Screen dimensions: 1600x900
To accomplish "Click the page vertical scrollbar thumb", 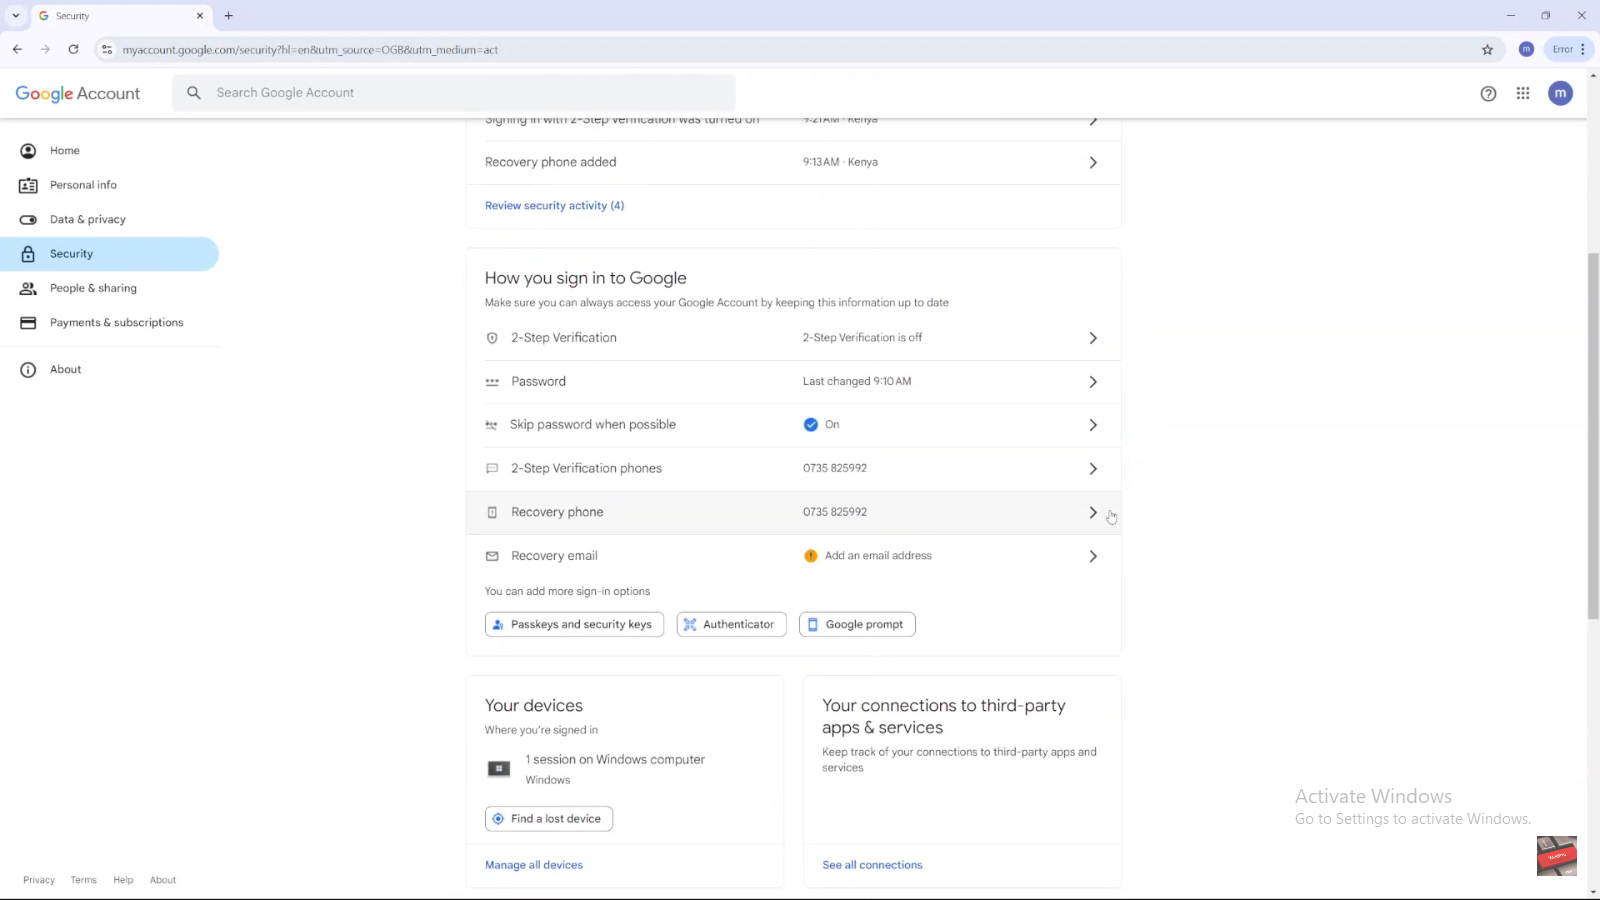I will click(1593, 436).
